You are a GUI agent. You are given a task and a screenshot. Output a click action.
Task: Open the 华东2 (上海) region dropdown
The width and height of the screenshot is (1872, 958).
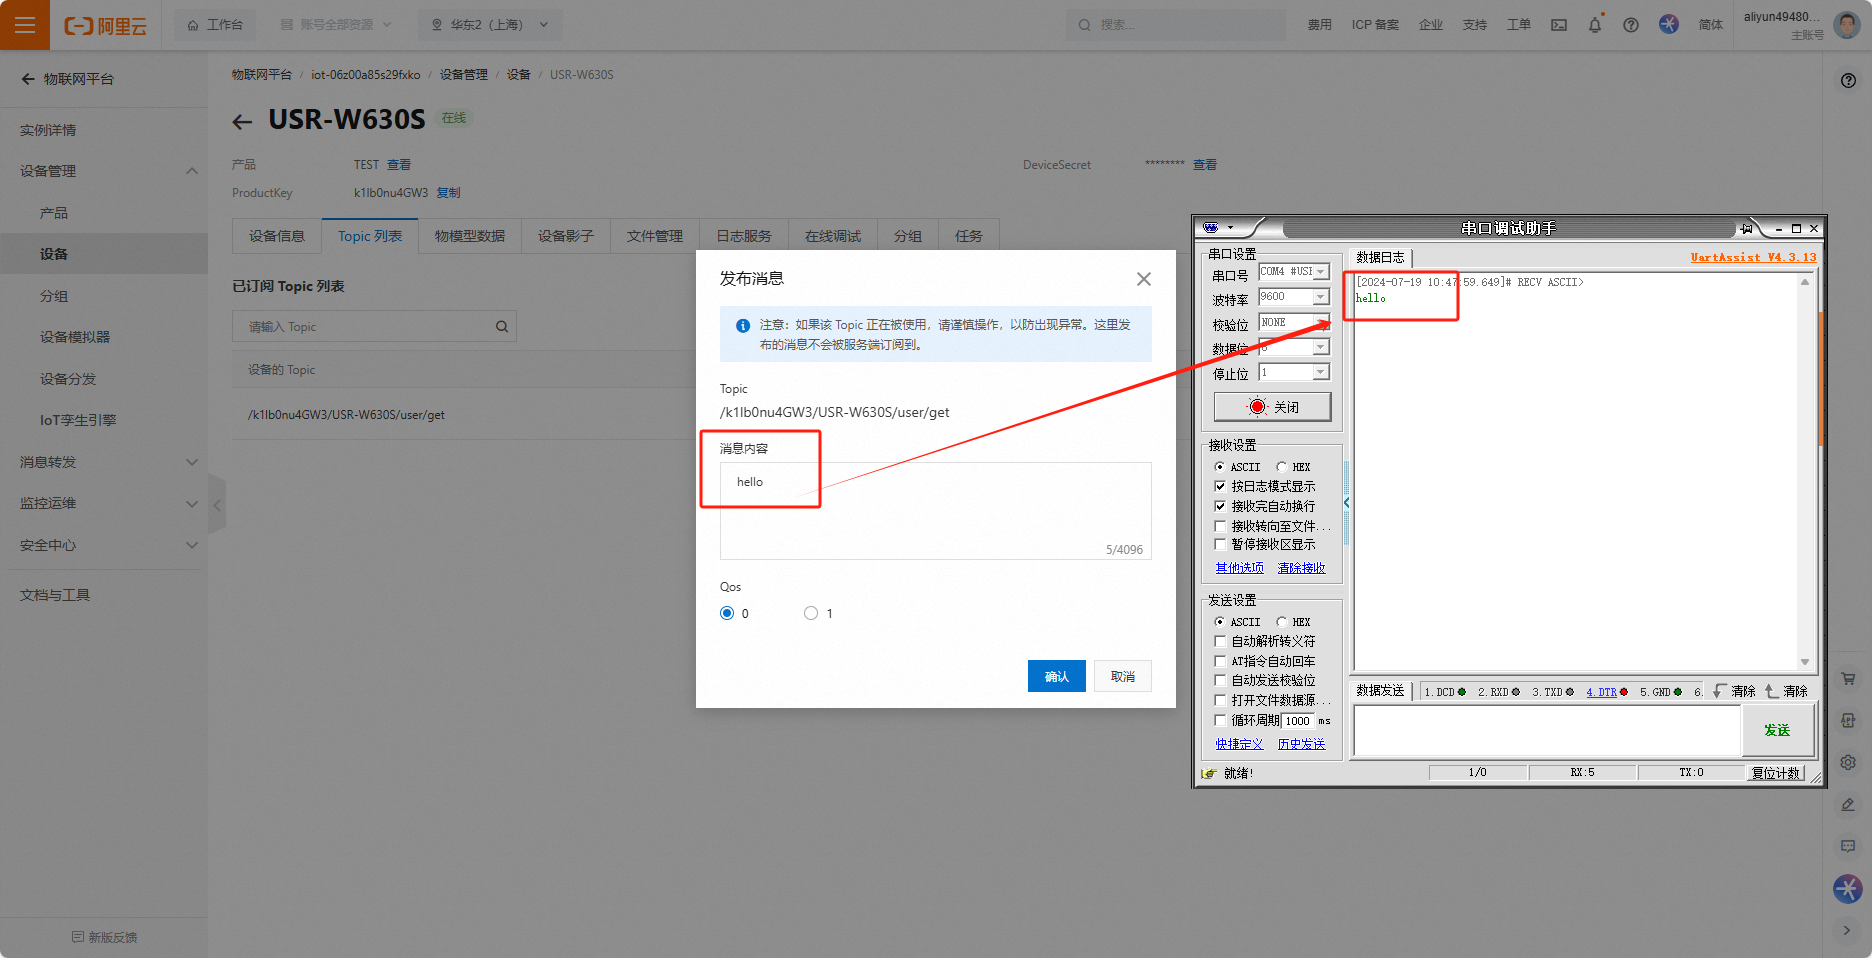(x=490, y=25)
